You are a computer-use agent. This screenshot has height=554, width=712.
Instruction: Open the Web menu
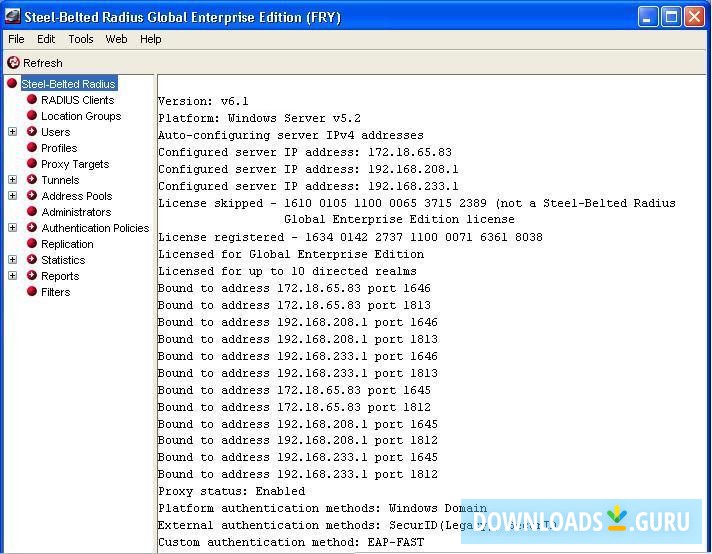[x=116, y=39]
